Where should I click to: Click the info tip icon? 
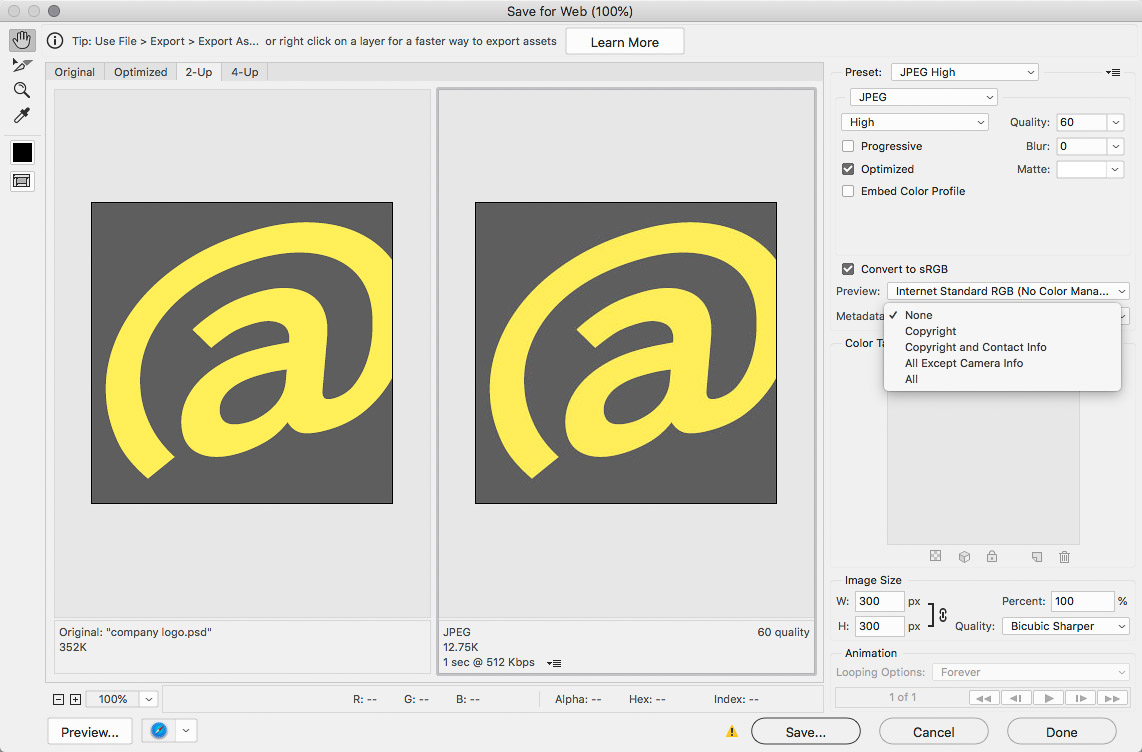[x=55, y=41]
